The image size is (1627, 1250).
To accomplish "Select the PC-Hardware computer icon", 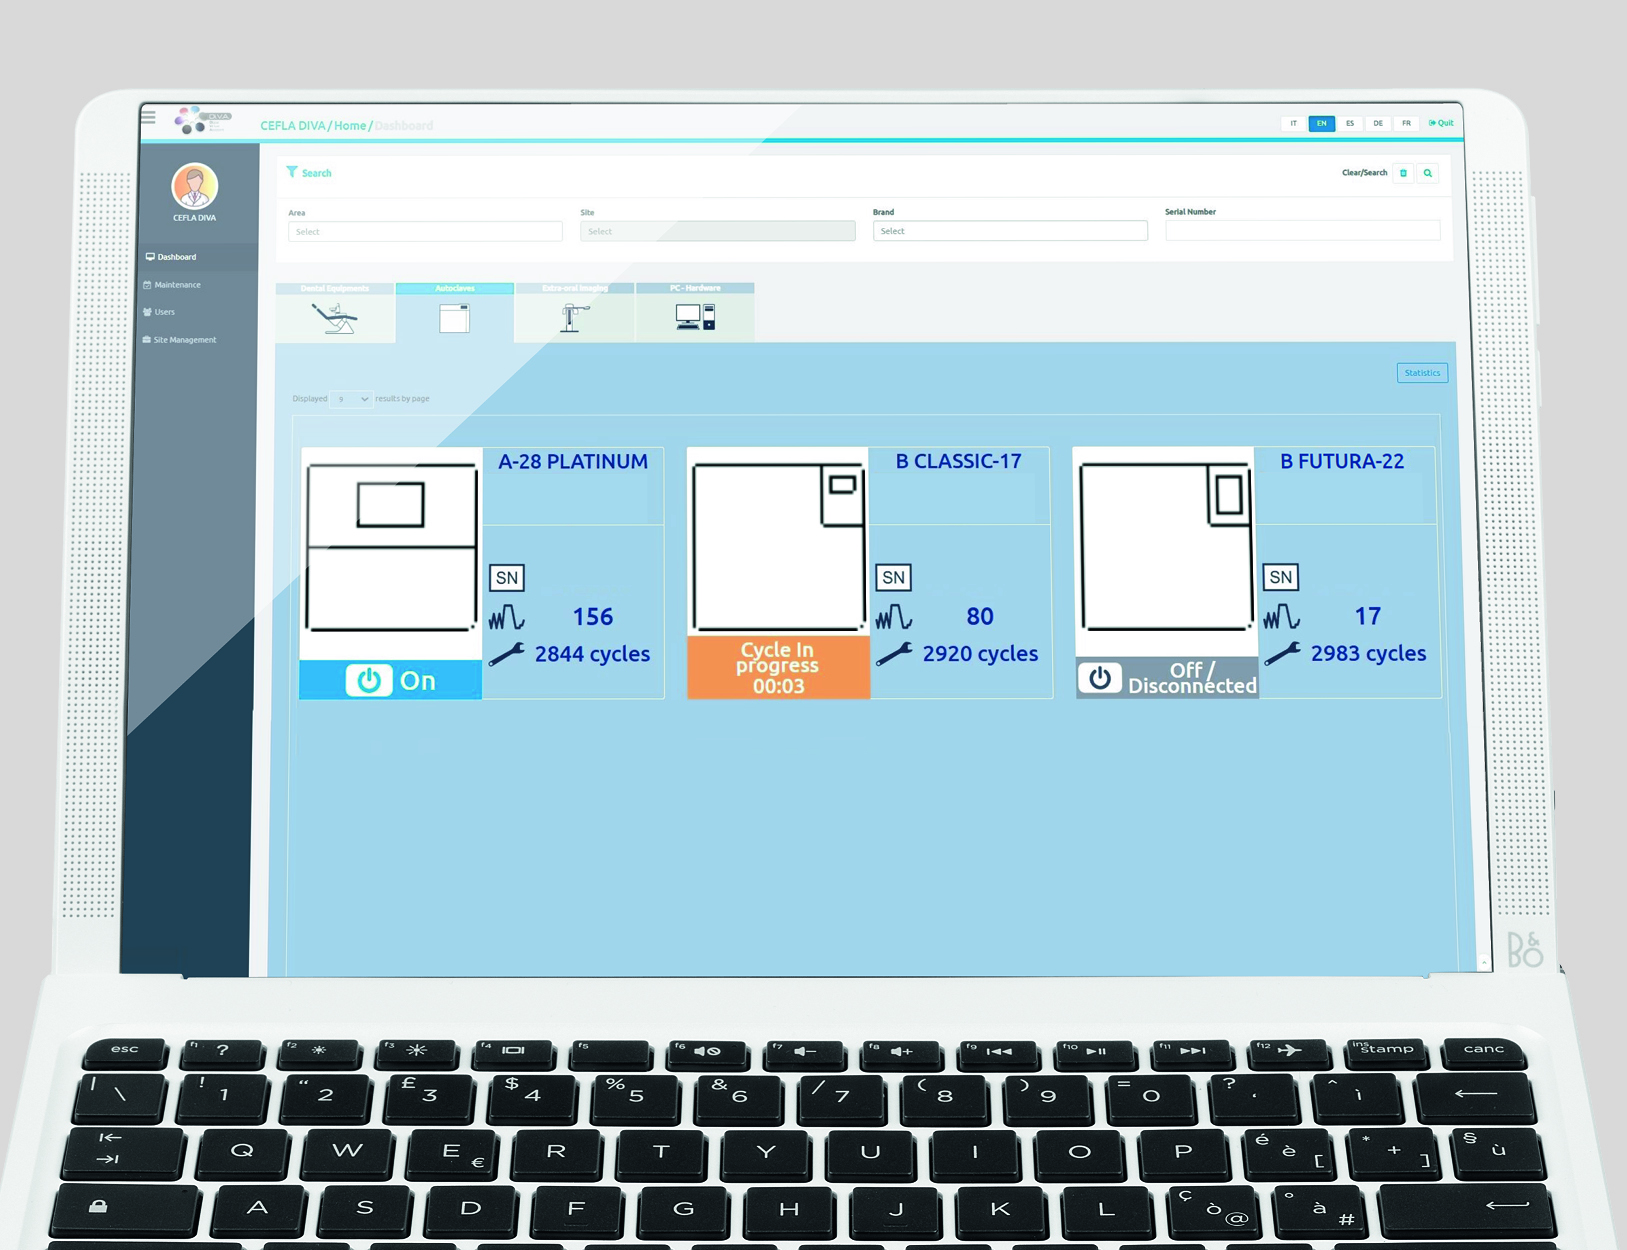I will (x=694, y=318).
